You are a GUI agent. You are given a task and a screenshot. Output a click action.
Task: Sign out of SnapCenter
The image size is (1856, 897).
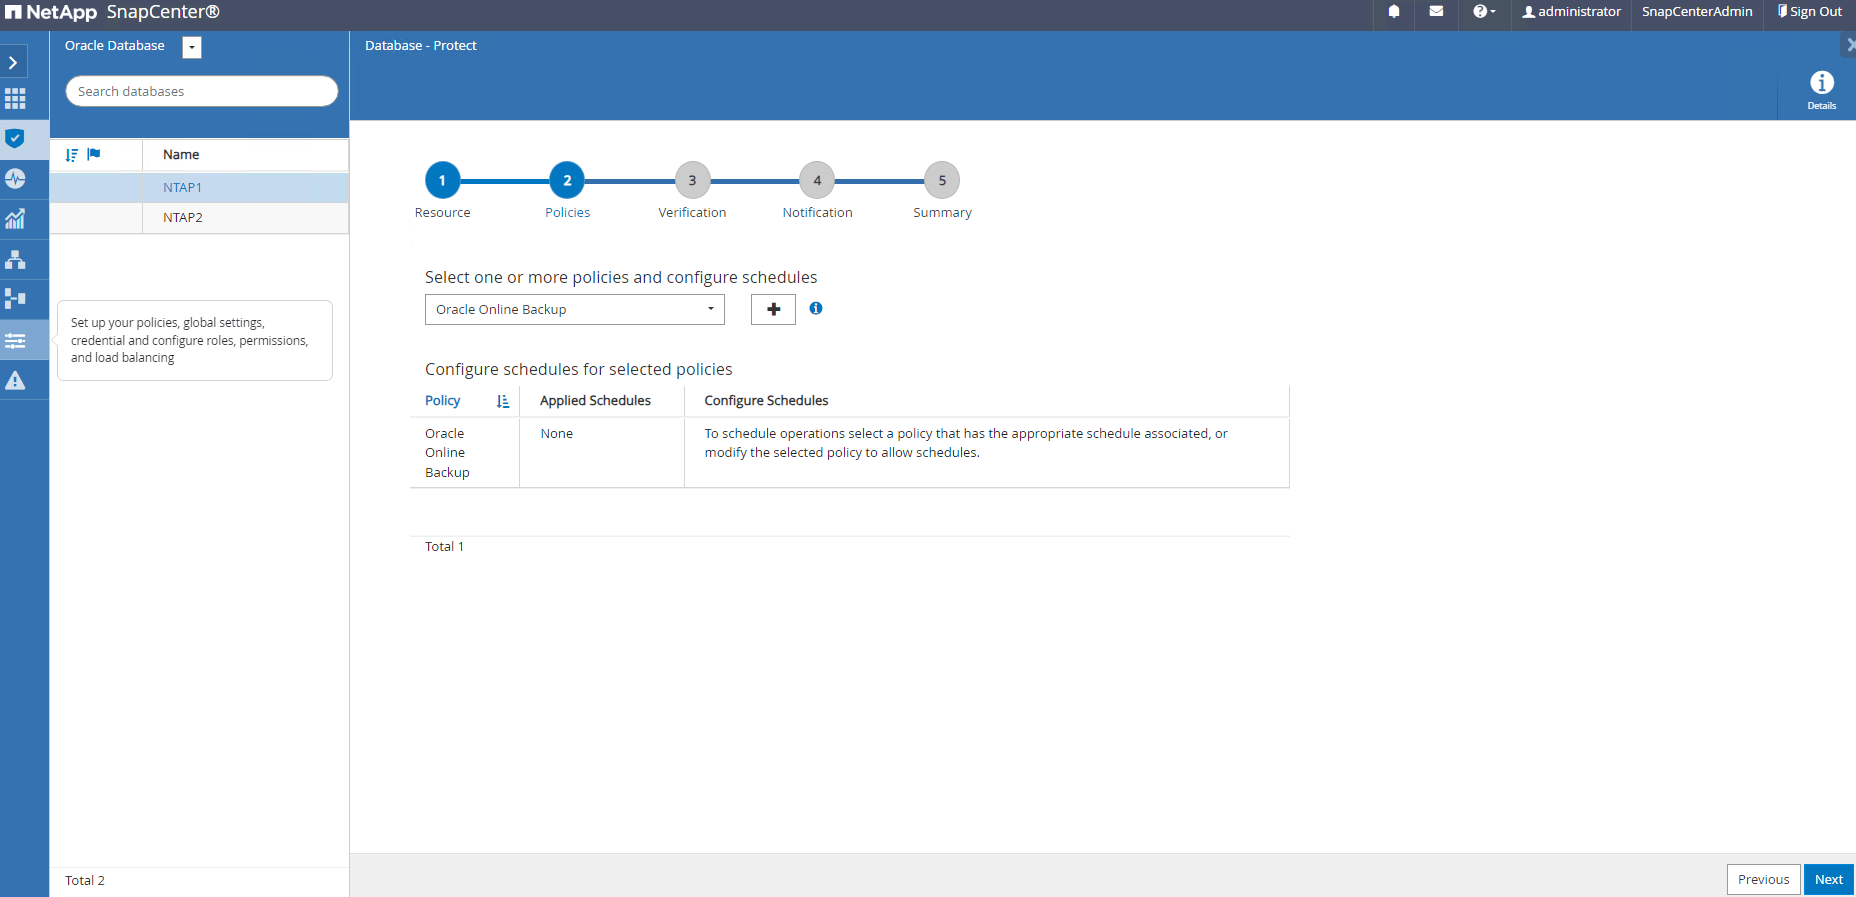coord(1810,12)
